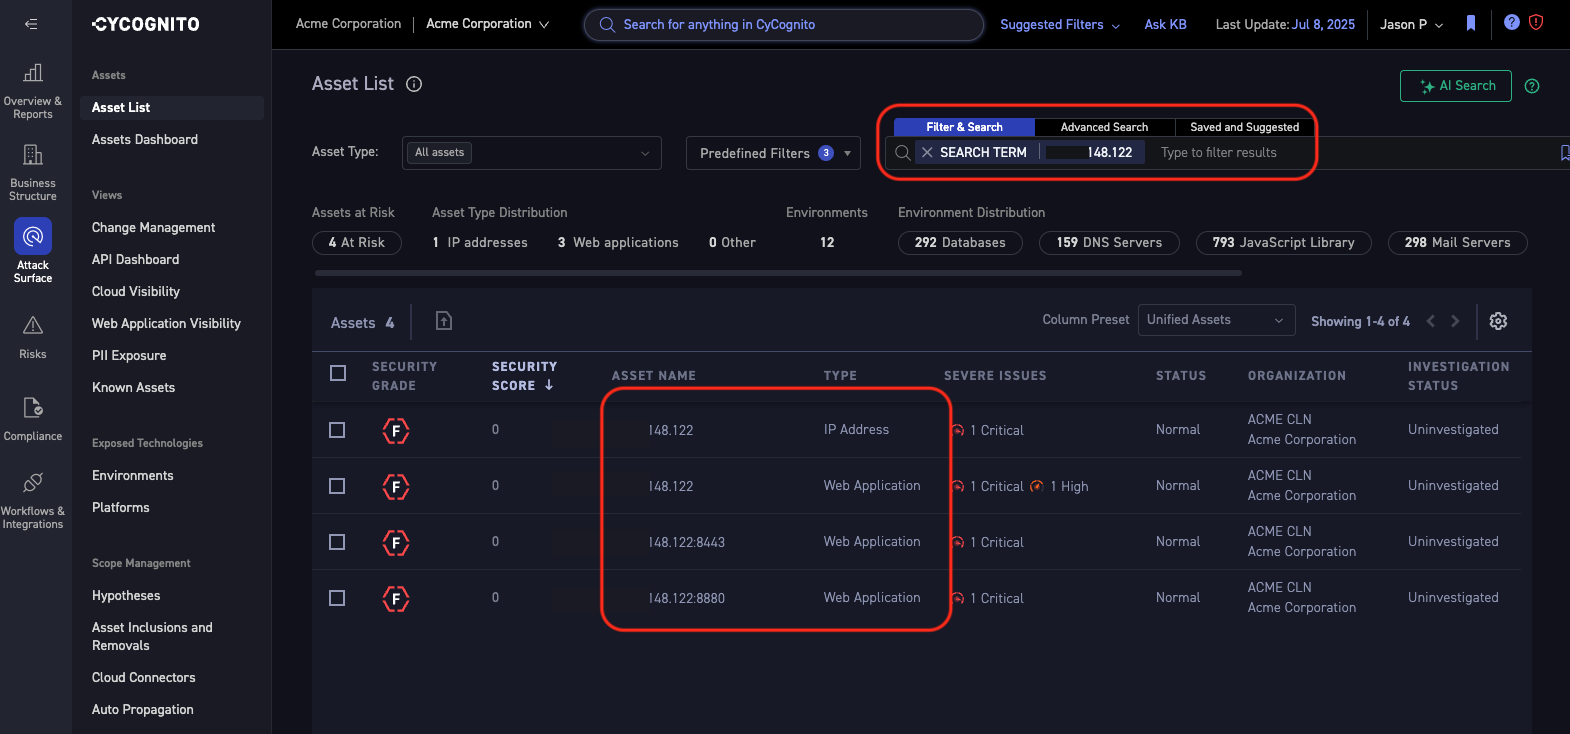Open Attack Surface section

pyautogui.click(x=33, y=251)
